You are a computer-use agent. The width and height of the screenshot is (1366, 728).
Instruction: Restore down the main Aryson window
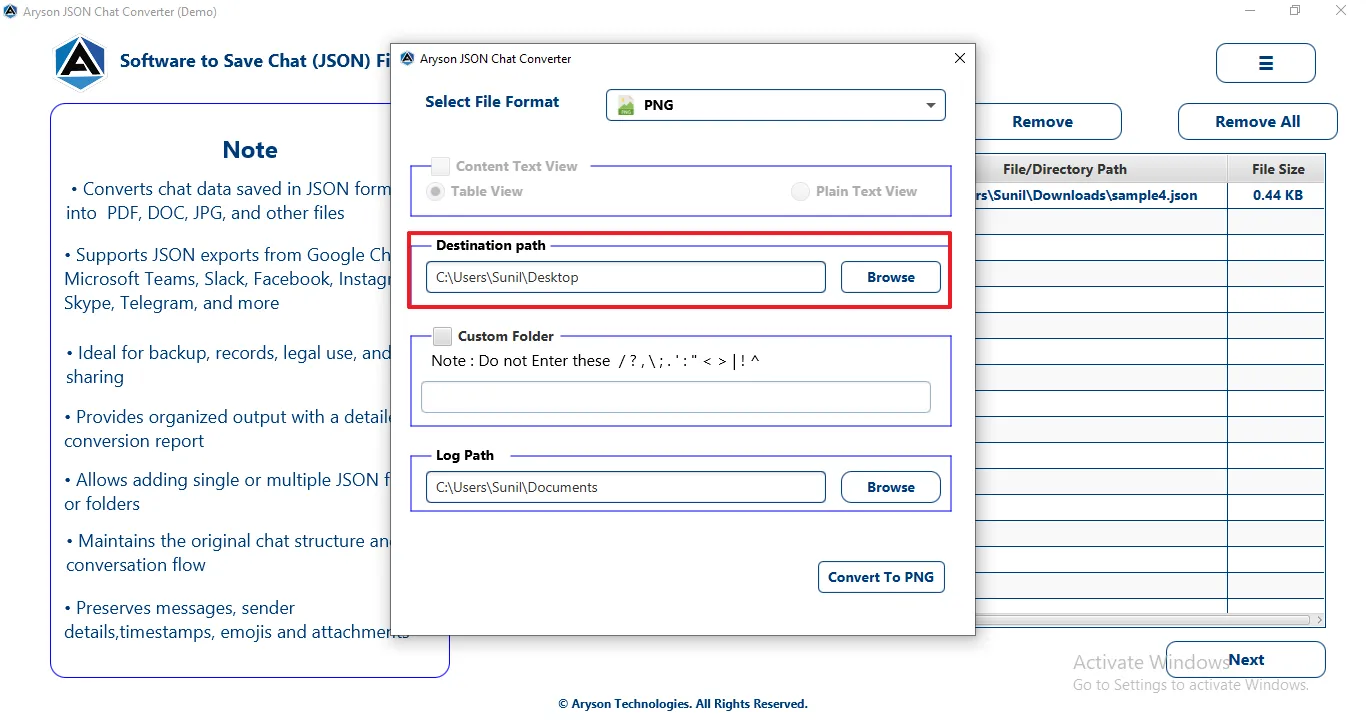[x=1295, y=11]
